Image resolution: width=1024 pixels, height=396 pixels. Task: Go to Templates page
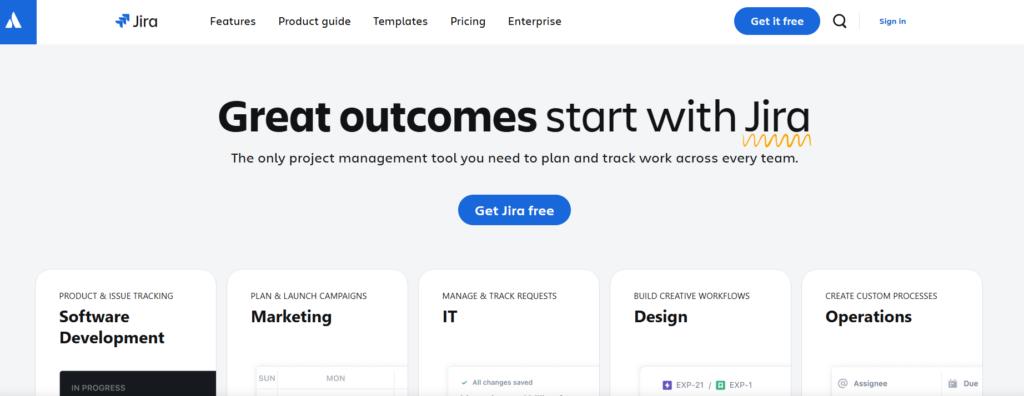click(x=400, y=21)
